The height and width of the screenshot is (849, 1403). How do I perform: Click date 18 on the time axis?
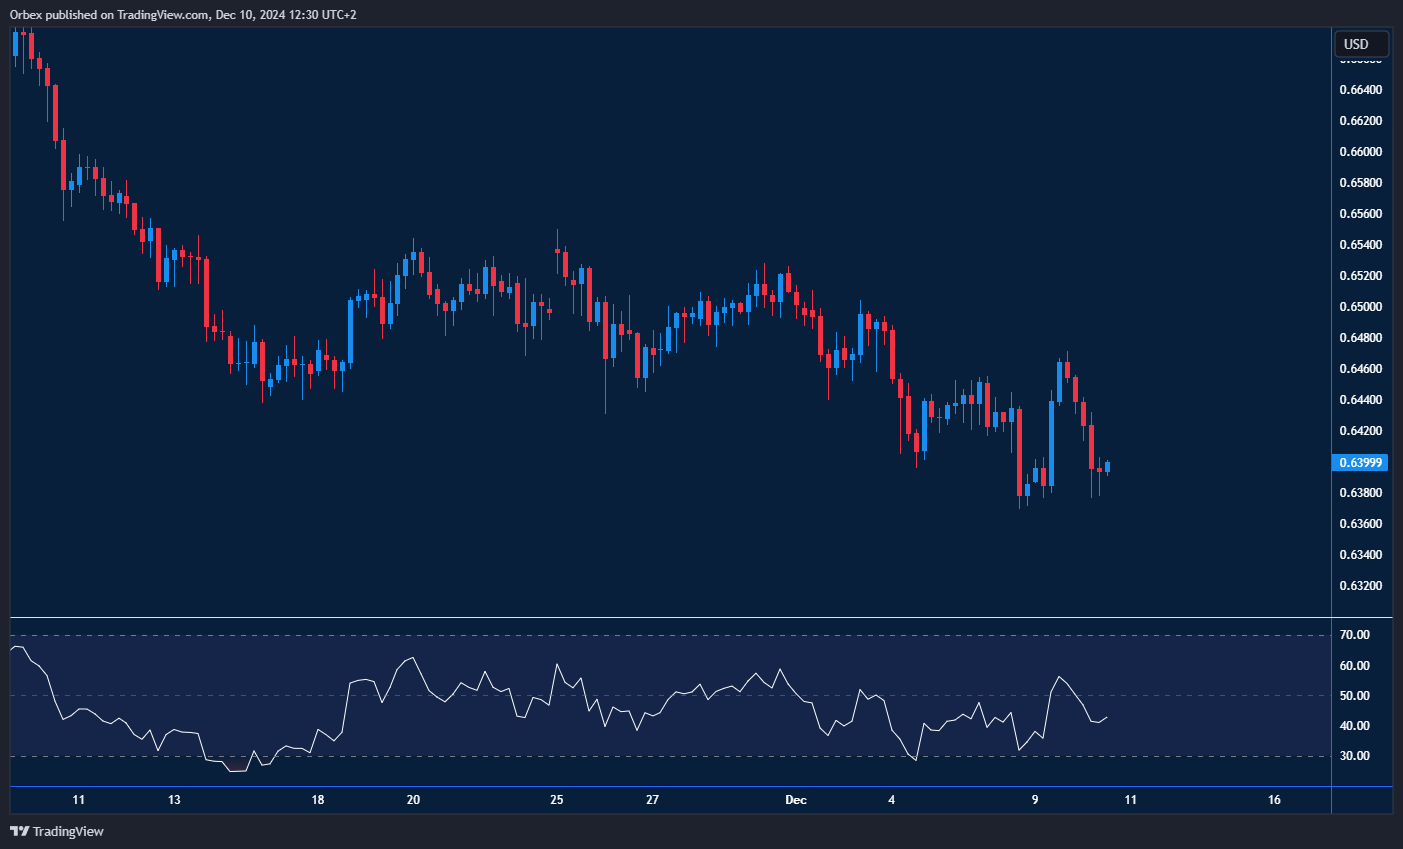(318, 800)
